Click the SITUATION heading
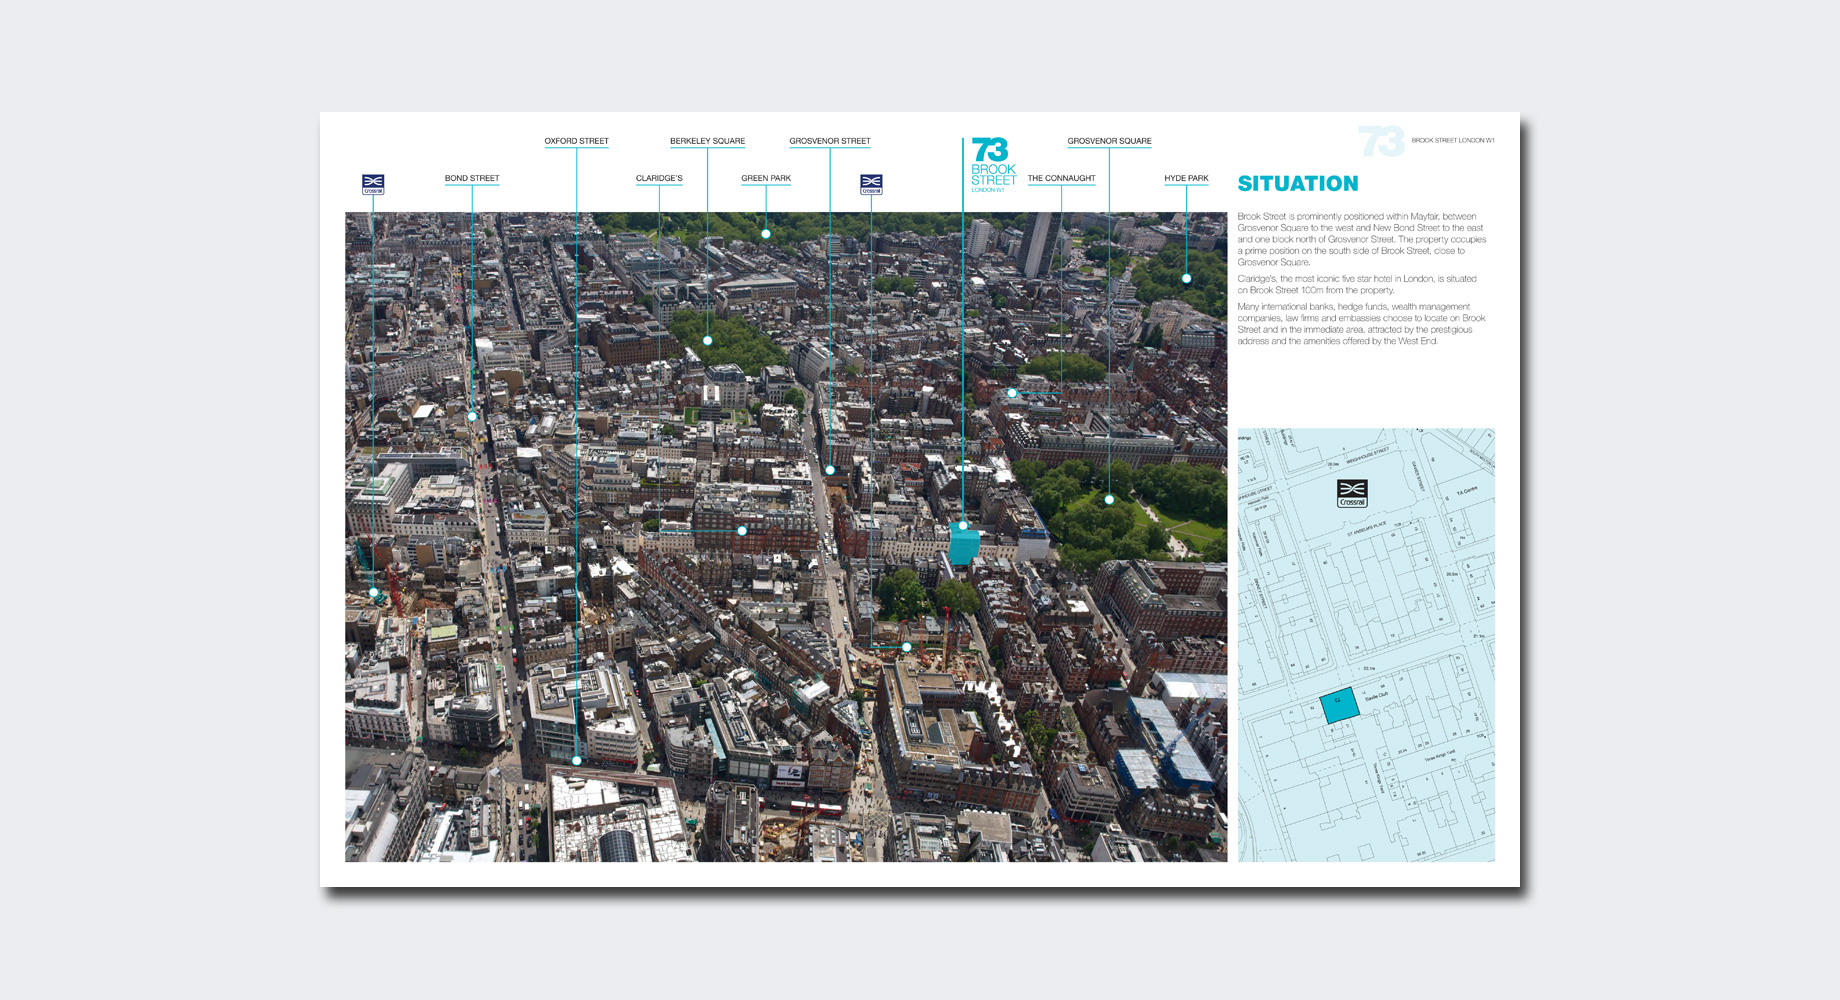Screen dimensions: 1840x1000 [x=1298, y=183]
